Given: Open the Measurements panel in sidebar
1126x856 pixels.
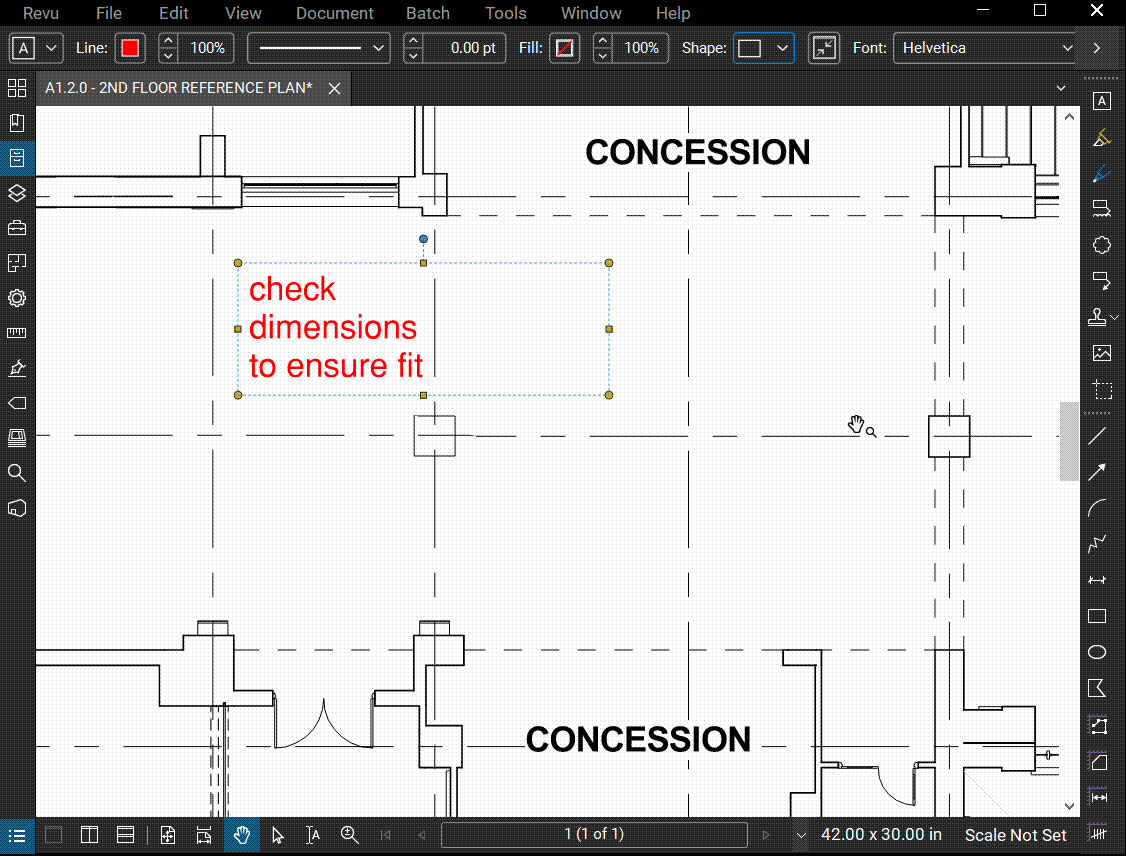Looking at the screenshot, I should click(17, 333).
